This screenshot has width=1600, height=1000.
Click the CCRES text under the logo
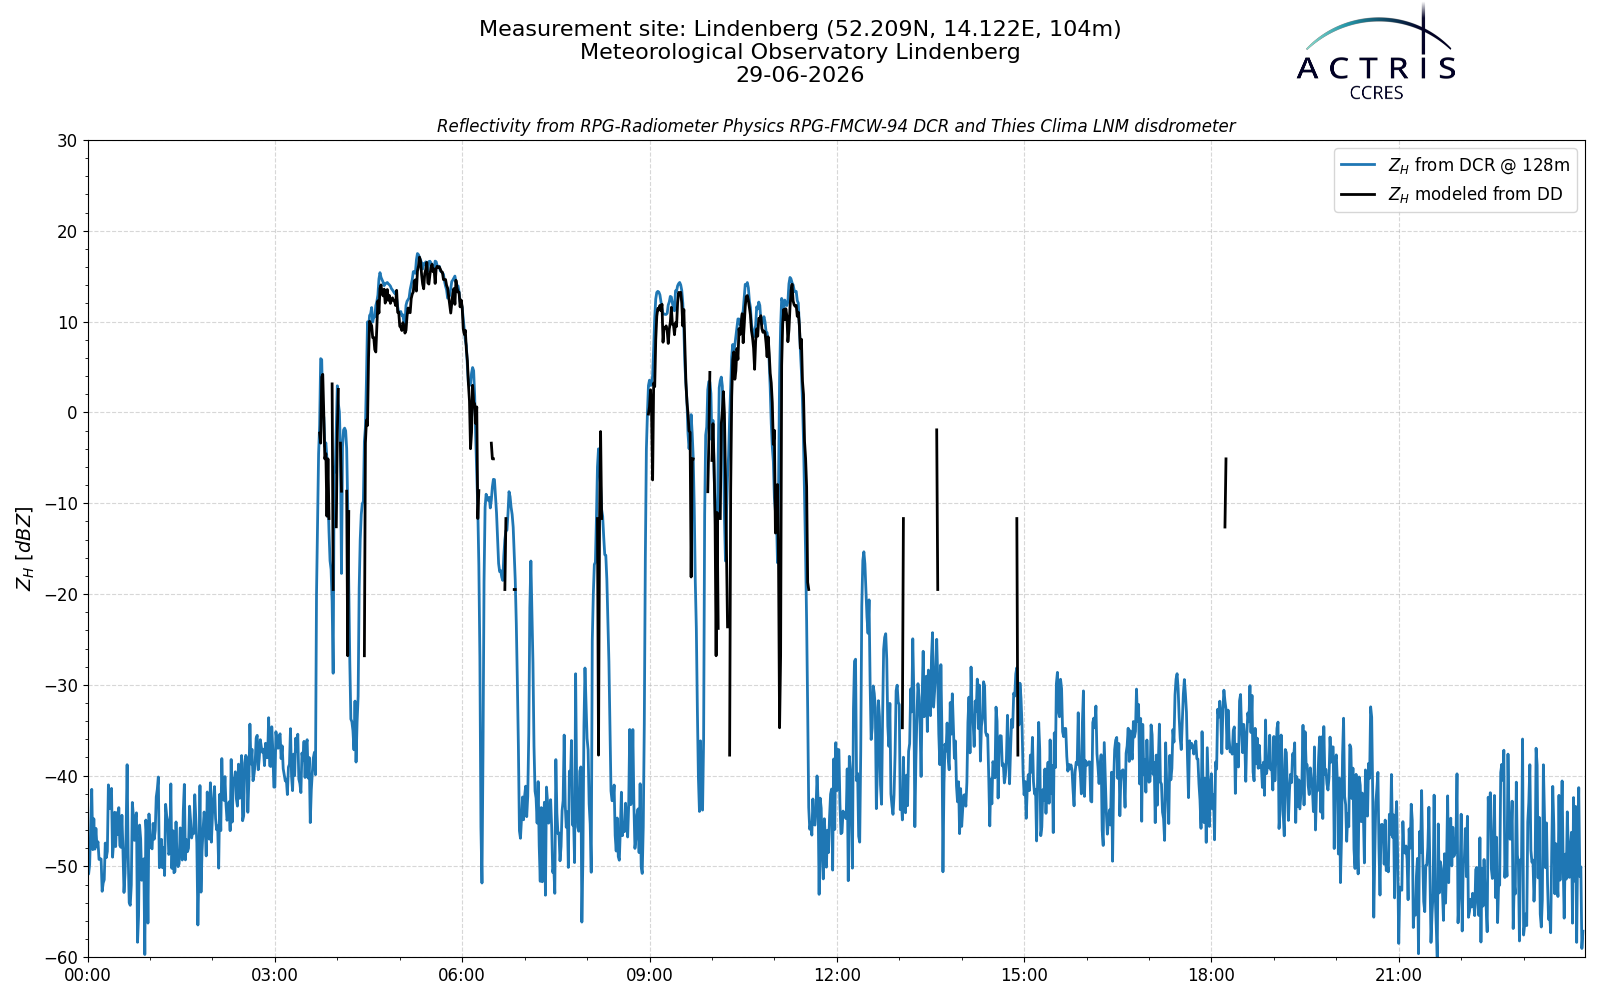pos(1376,93)
